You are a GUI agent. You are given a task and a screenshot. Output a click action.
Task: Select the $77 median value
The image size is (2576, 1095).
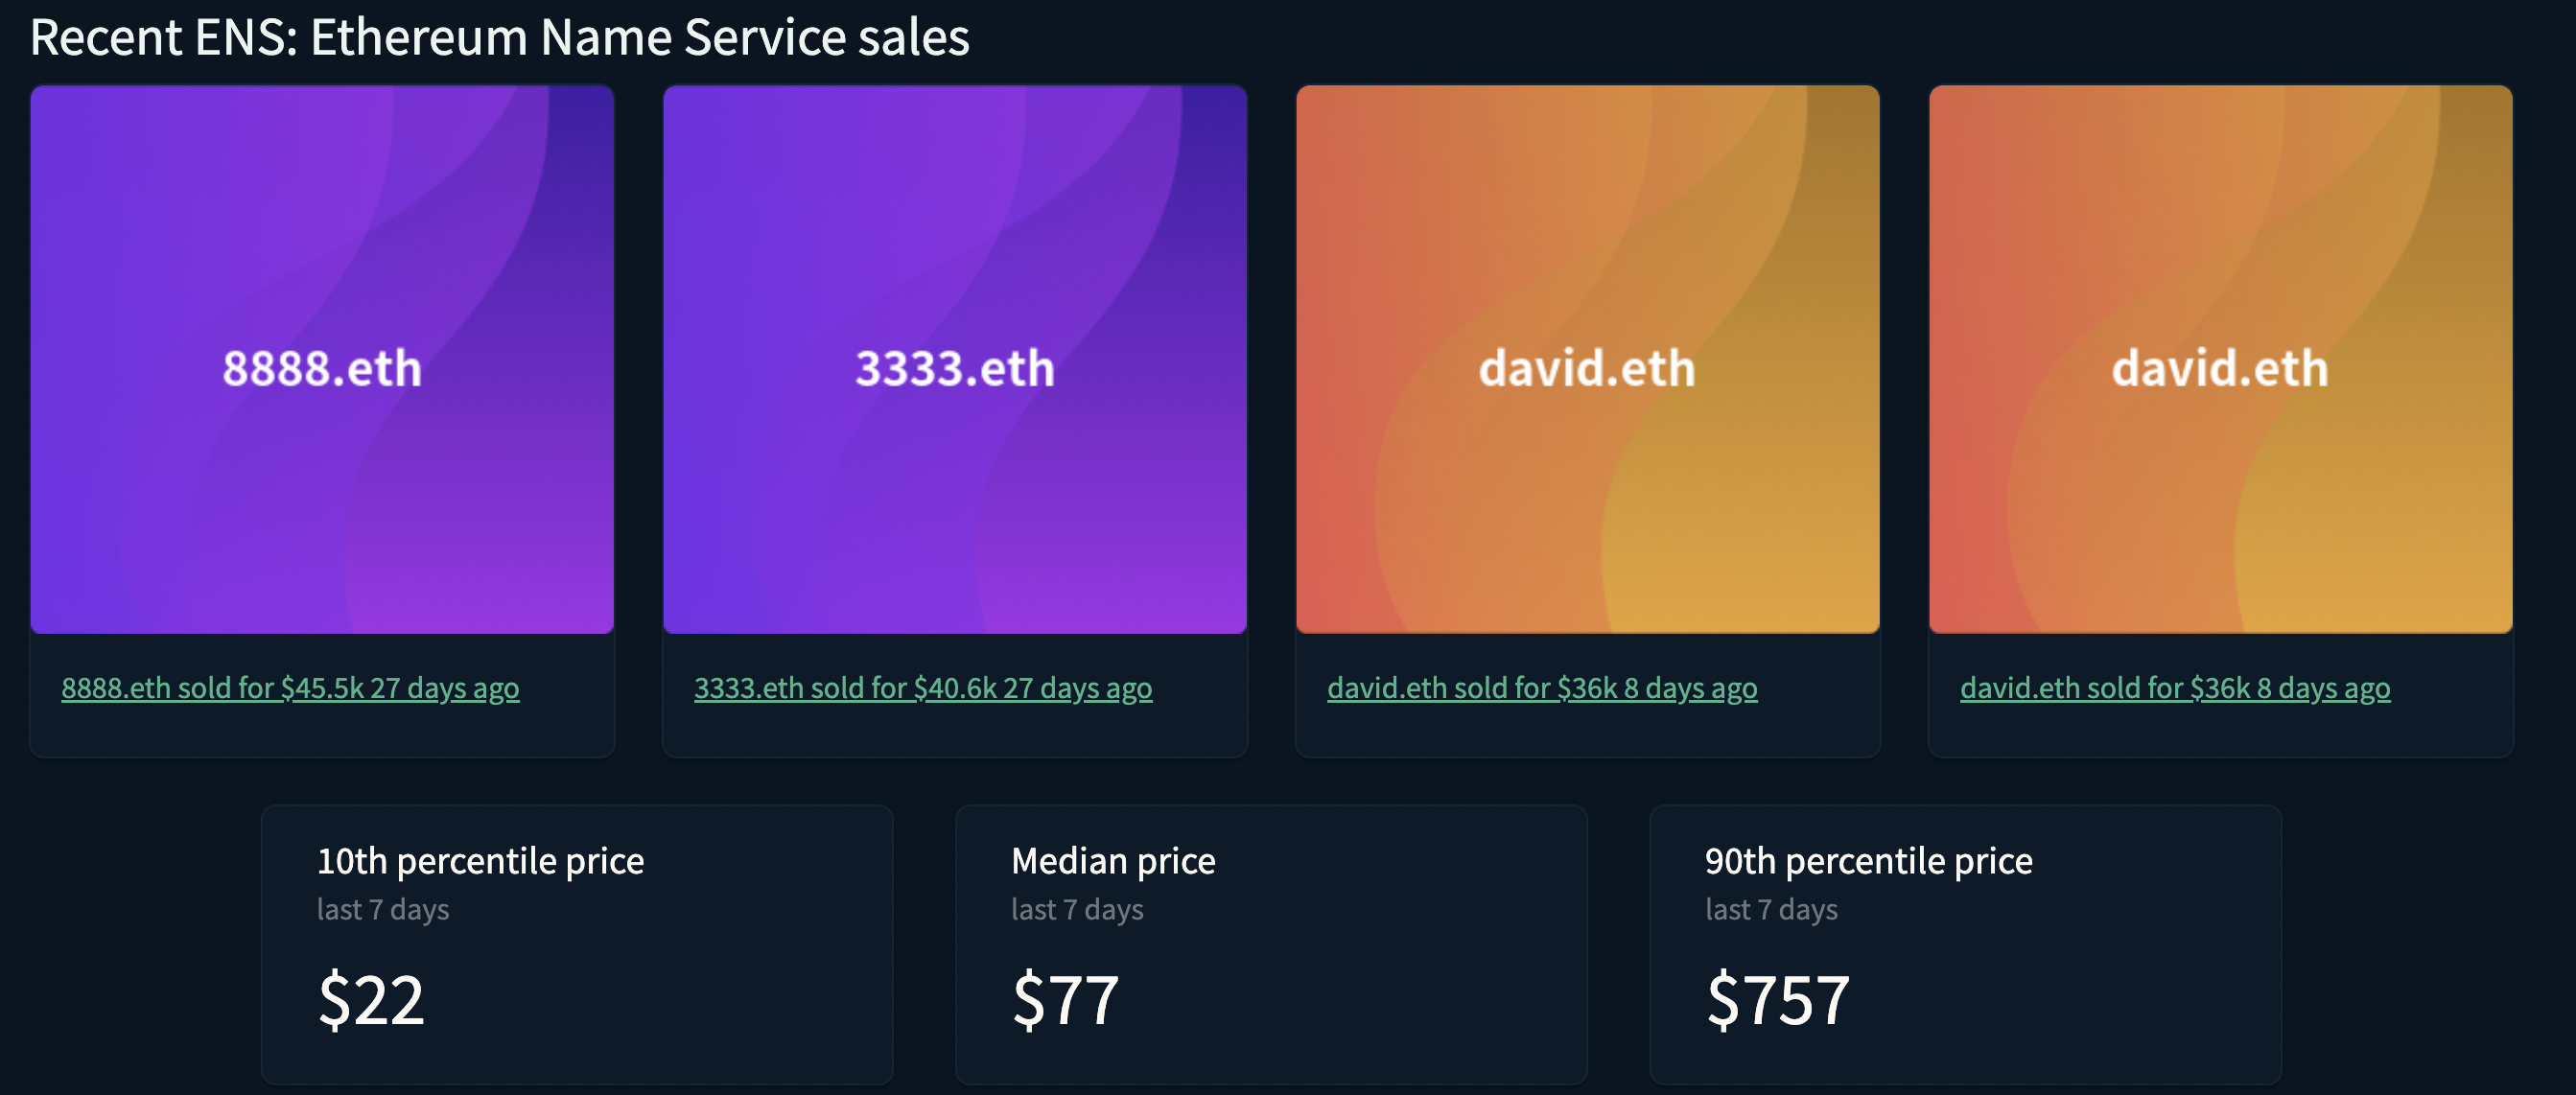point(1065,999)
